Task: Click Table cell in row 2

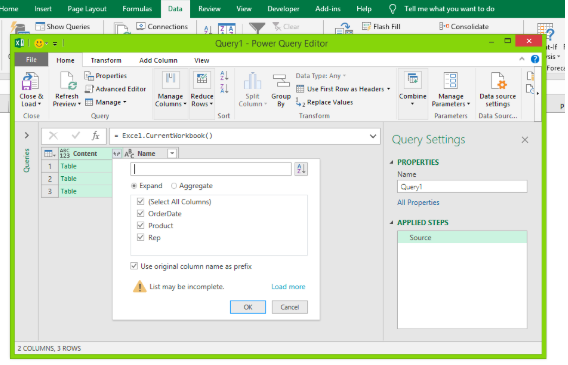Action: 85,179
